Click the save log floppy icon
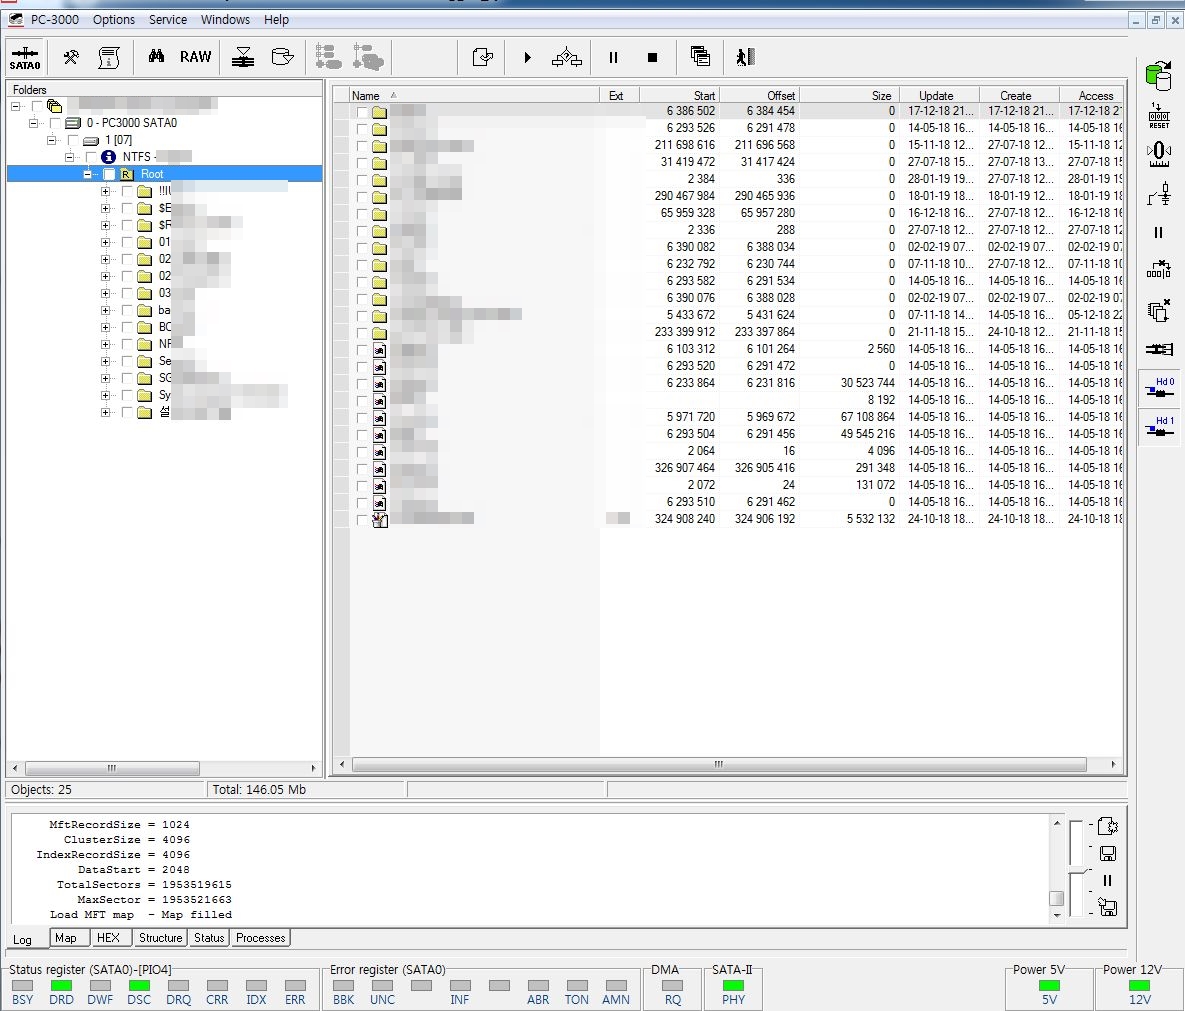This screenshot has width=1185, height=1011. click(x=1107, y=853)
